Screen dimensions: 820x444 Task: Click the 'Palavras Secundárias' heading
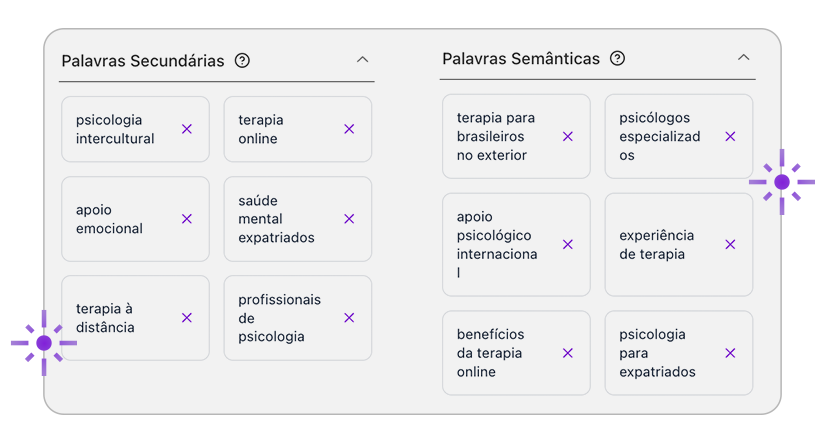coord(143,60)
